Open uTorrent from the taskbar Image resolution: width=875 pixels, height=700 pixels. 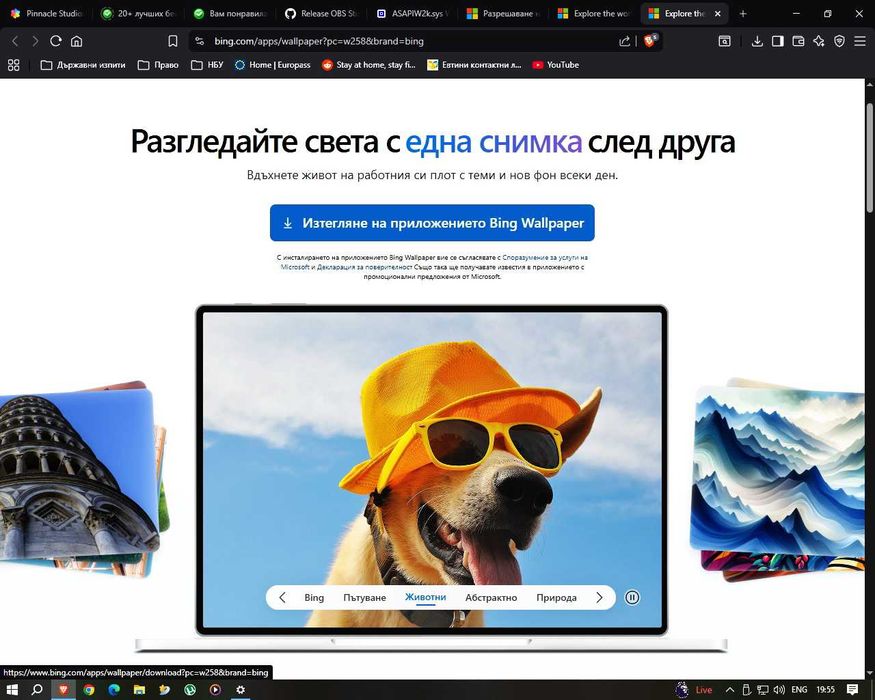click(190, 689)
